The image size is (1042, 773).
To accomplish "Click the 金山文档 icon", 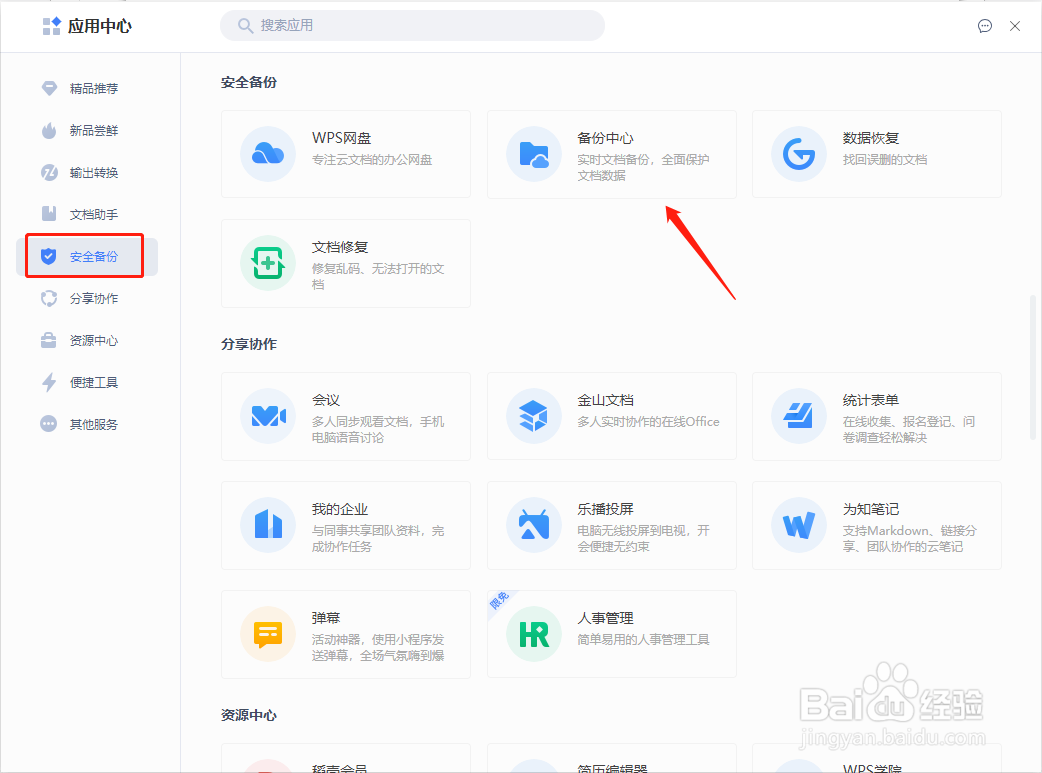I will click(534, 416).
